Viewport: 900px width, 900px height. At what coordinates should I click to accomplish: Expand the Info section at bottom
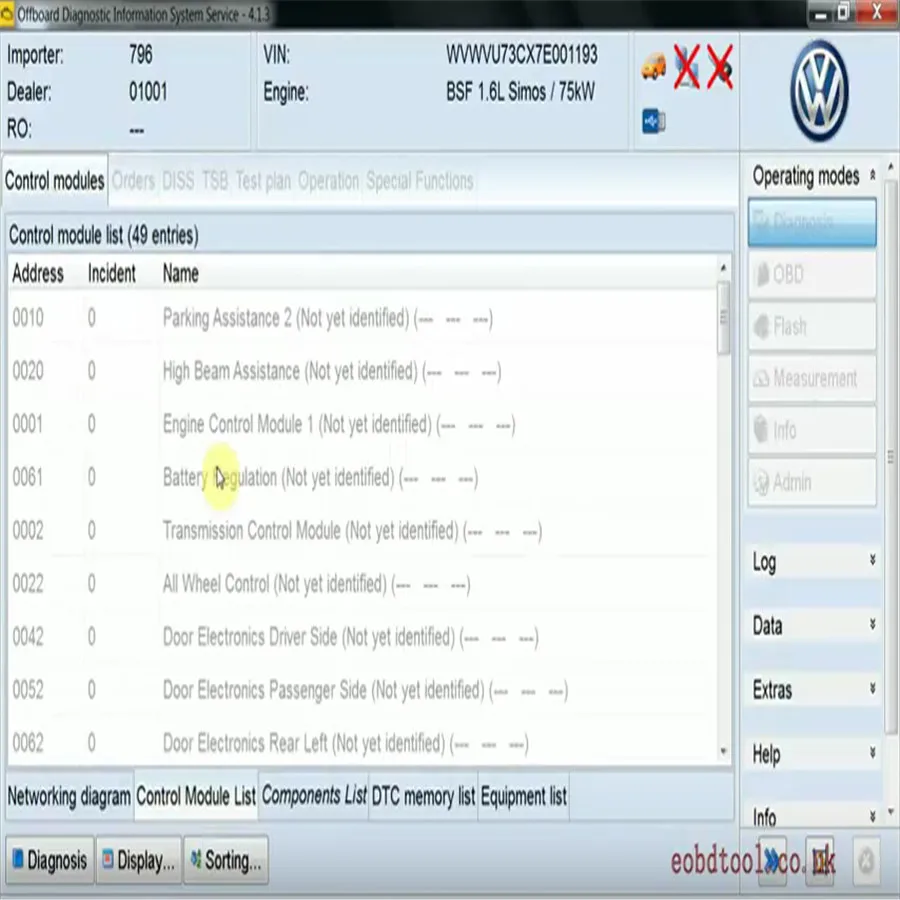pos(872,816)
